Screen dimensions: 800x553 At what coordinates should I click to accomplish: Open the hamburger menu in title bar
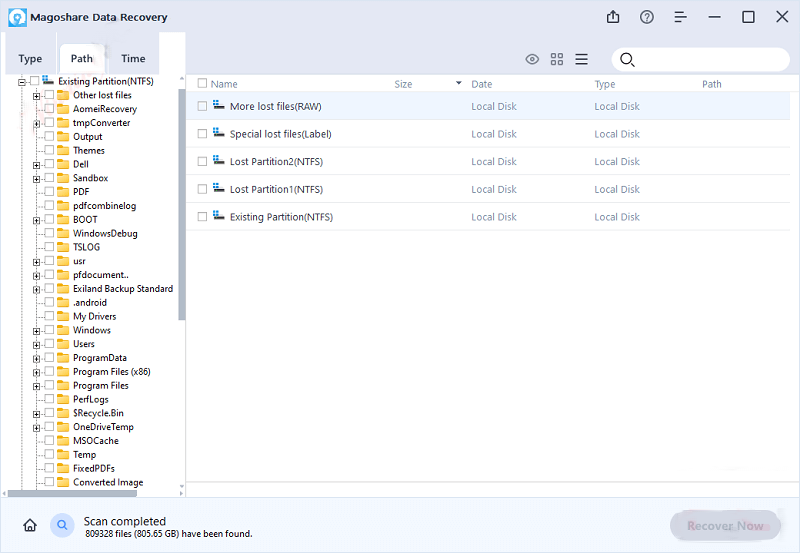[680, 17]
